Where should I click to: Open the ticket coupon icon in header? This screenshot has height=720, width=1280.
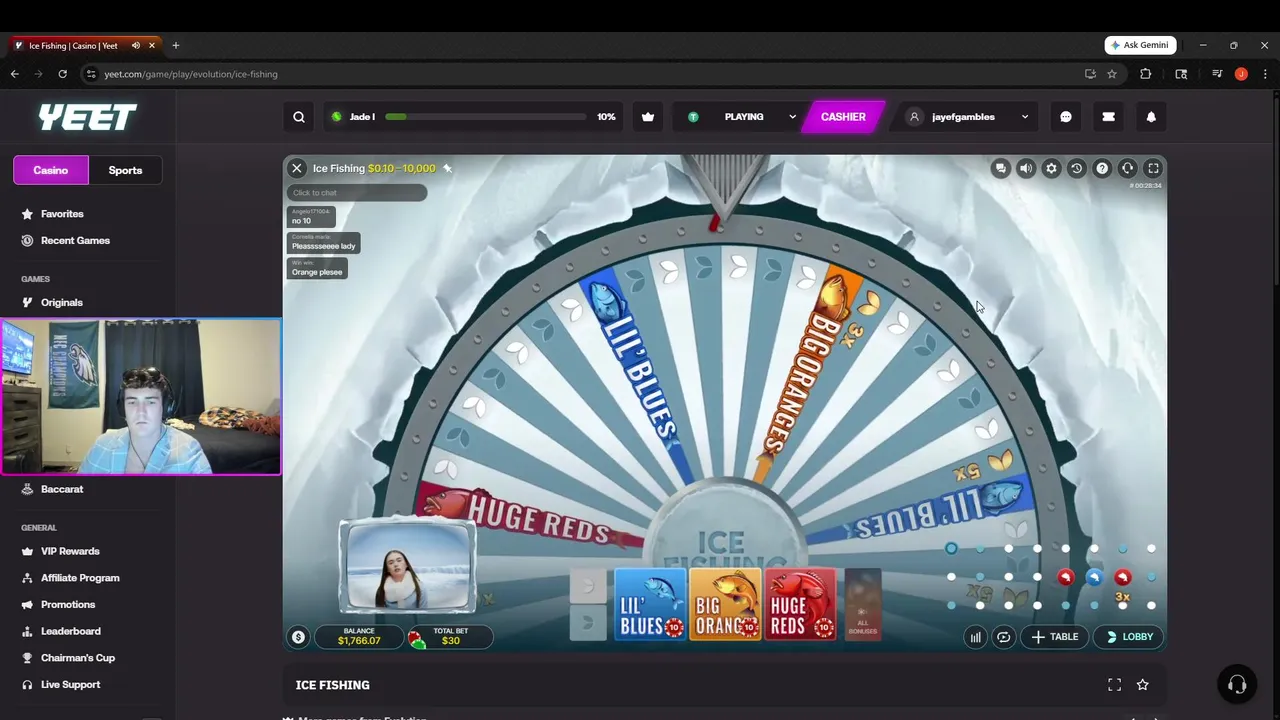point(1108,117)
